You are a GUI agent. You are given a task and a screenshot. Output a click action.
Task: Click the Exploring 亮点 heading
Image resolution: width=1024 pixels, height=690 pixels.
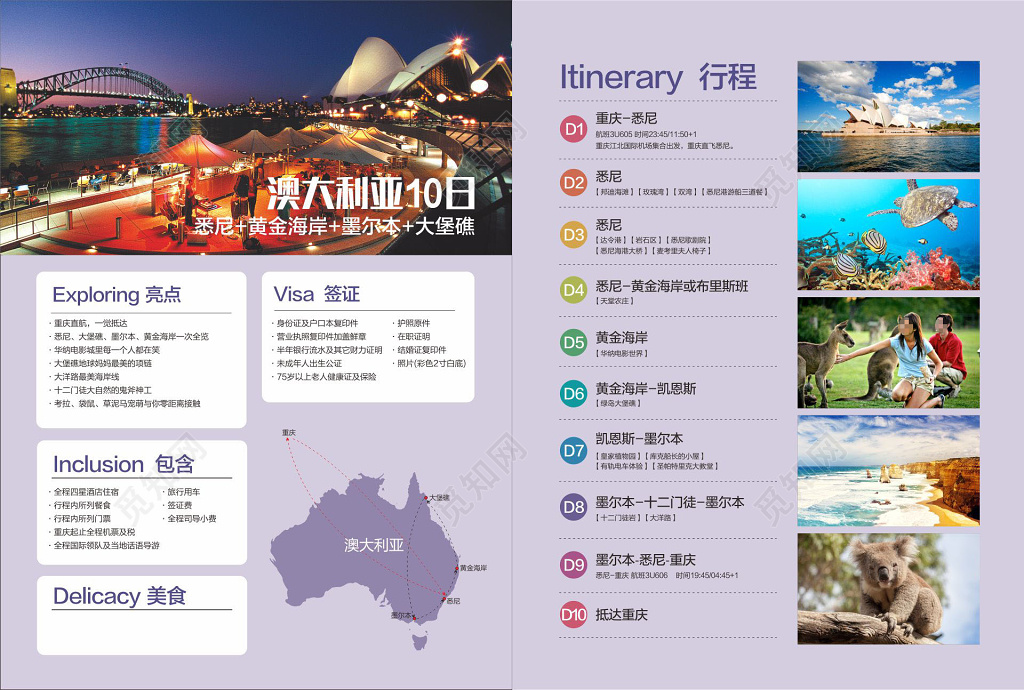tap(117, 295)
